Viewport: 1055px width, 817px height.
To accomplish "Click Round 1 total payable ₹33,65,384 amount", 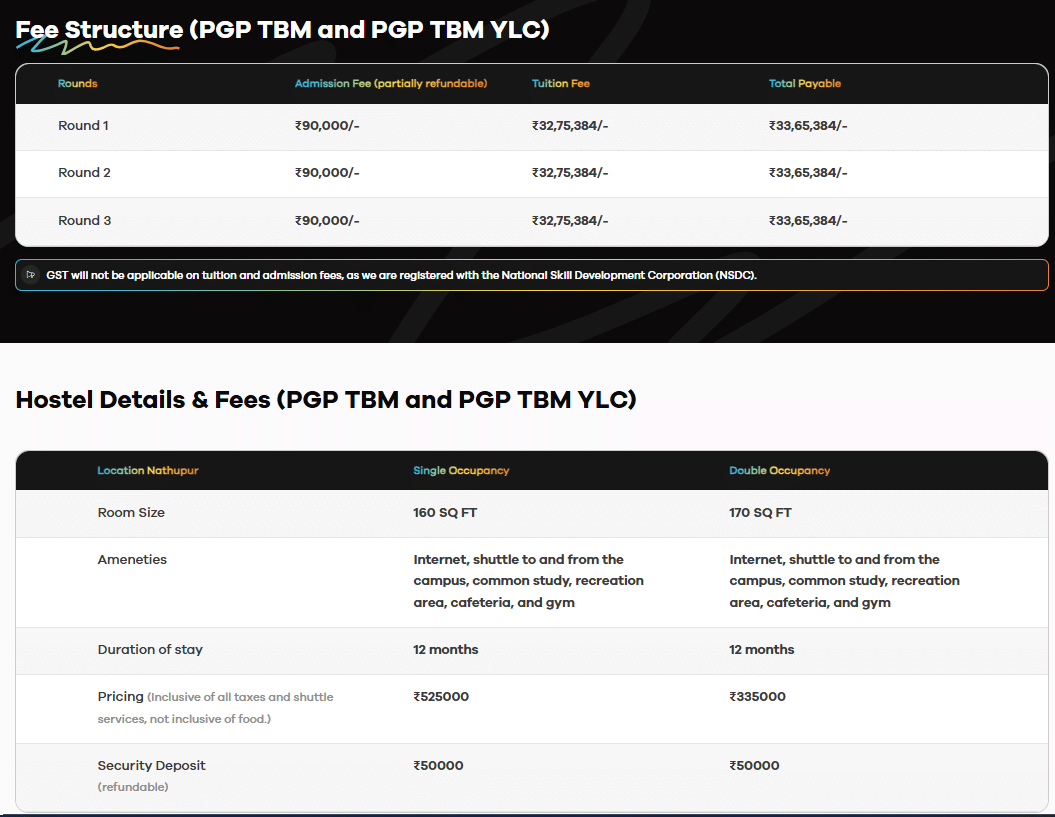I will point(807,126).
